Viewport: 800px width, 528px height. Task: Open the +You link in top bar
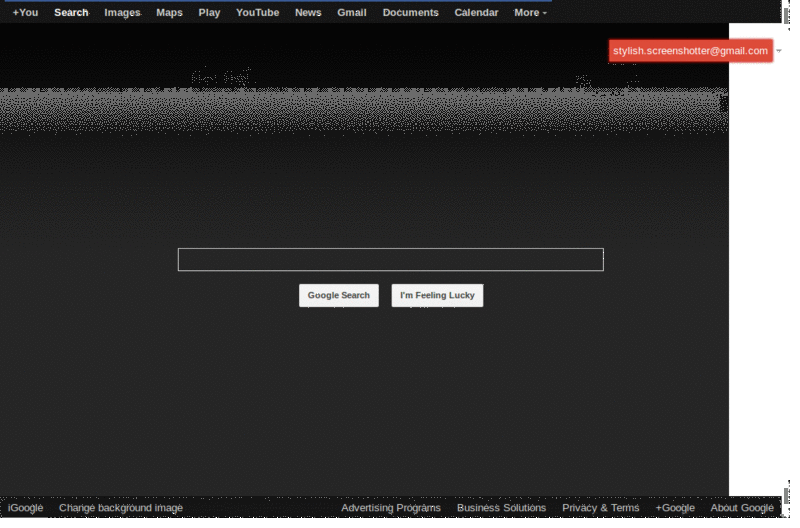point(26,13)
